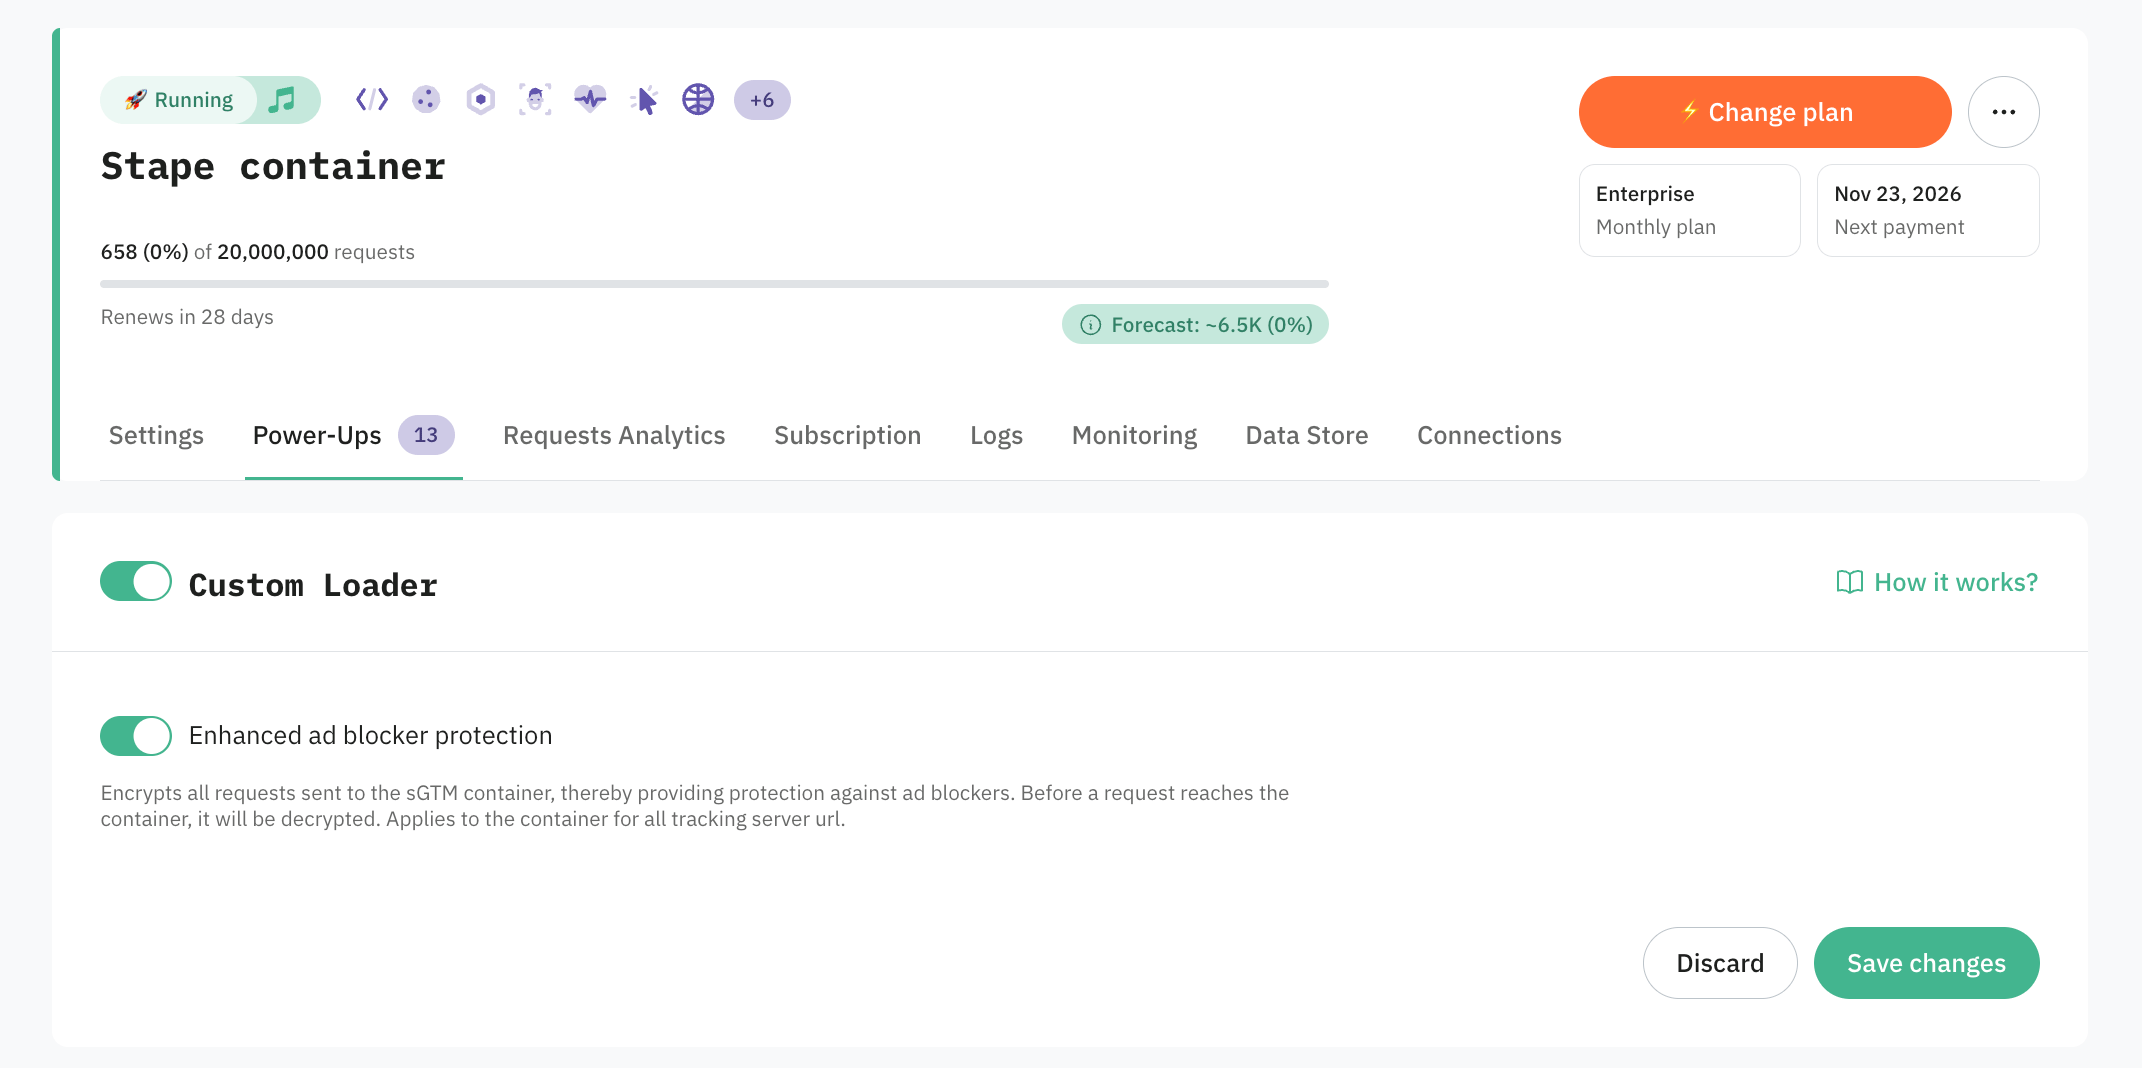Open the three-dot more options menu
2142x1068 pixels.
[2004, 112]
